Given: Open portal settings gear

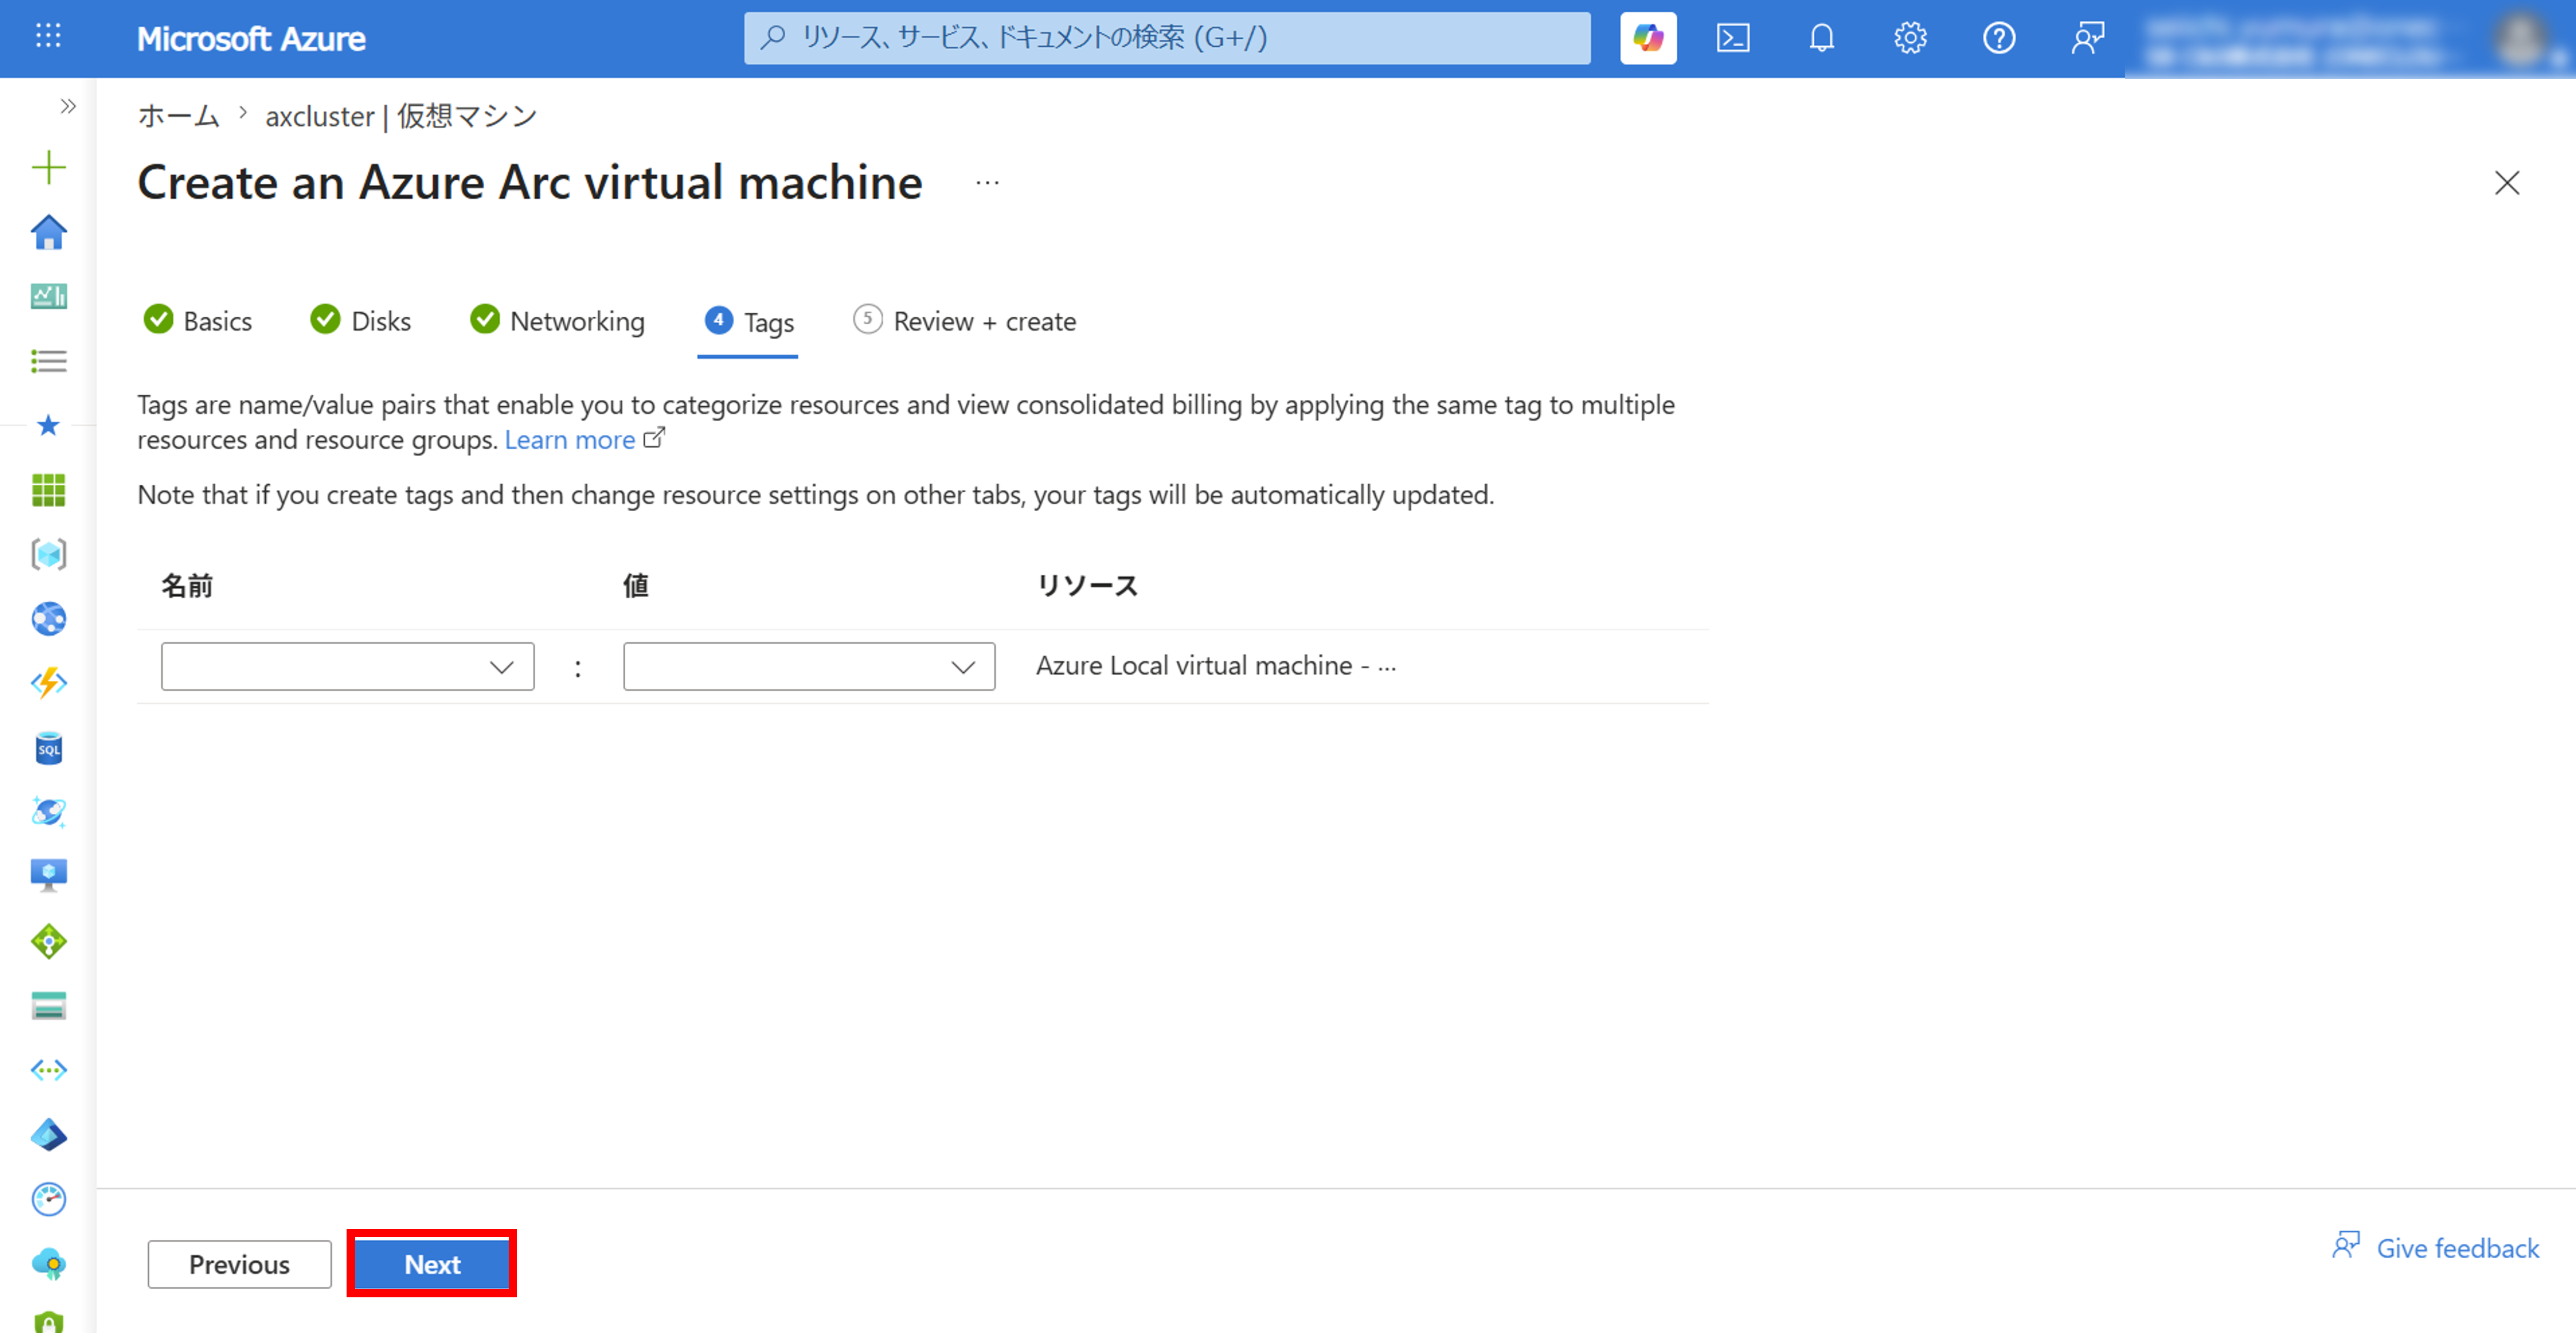Looking at the screenshot, I should [x=1910, y=38].
